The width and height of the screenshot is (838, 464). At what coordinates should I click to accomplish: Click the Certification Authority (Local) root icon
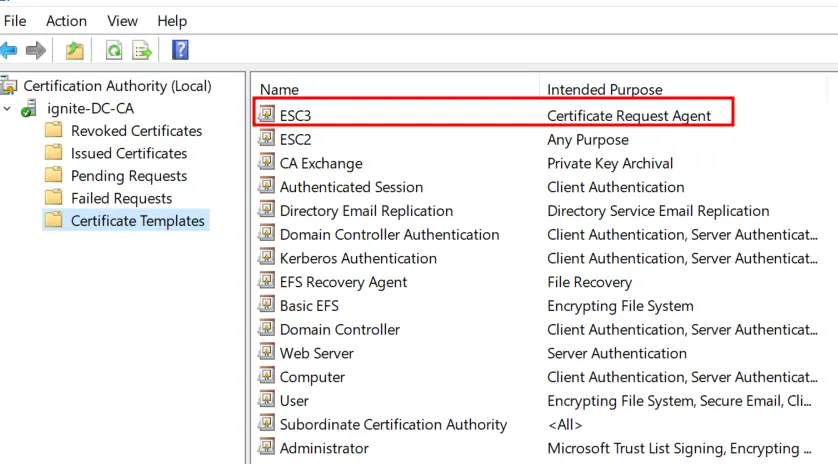tap(10, 86)
